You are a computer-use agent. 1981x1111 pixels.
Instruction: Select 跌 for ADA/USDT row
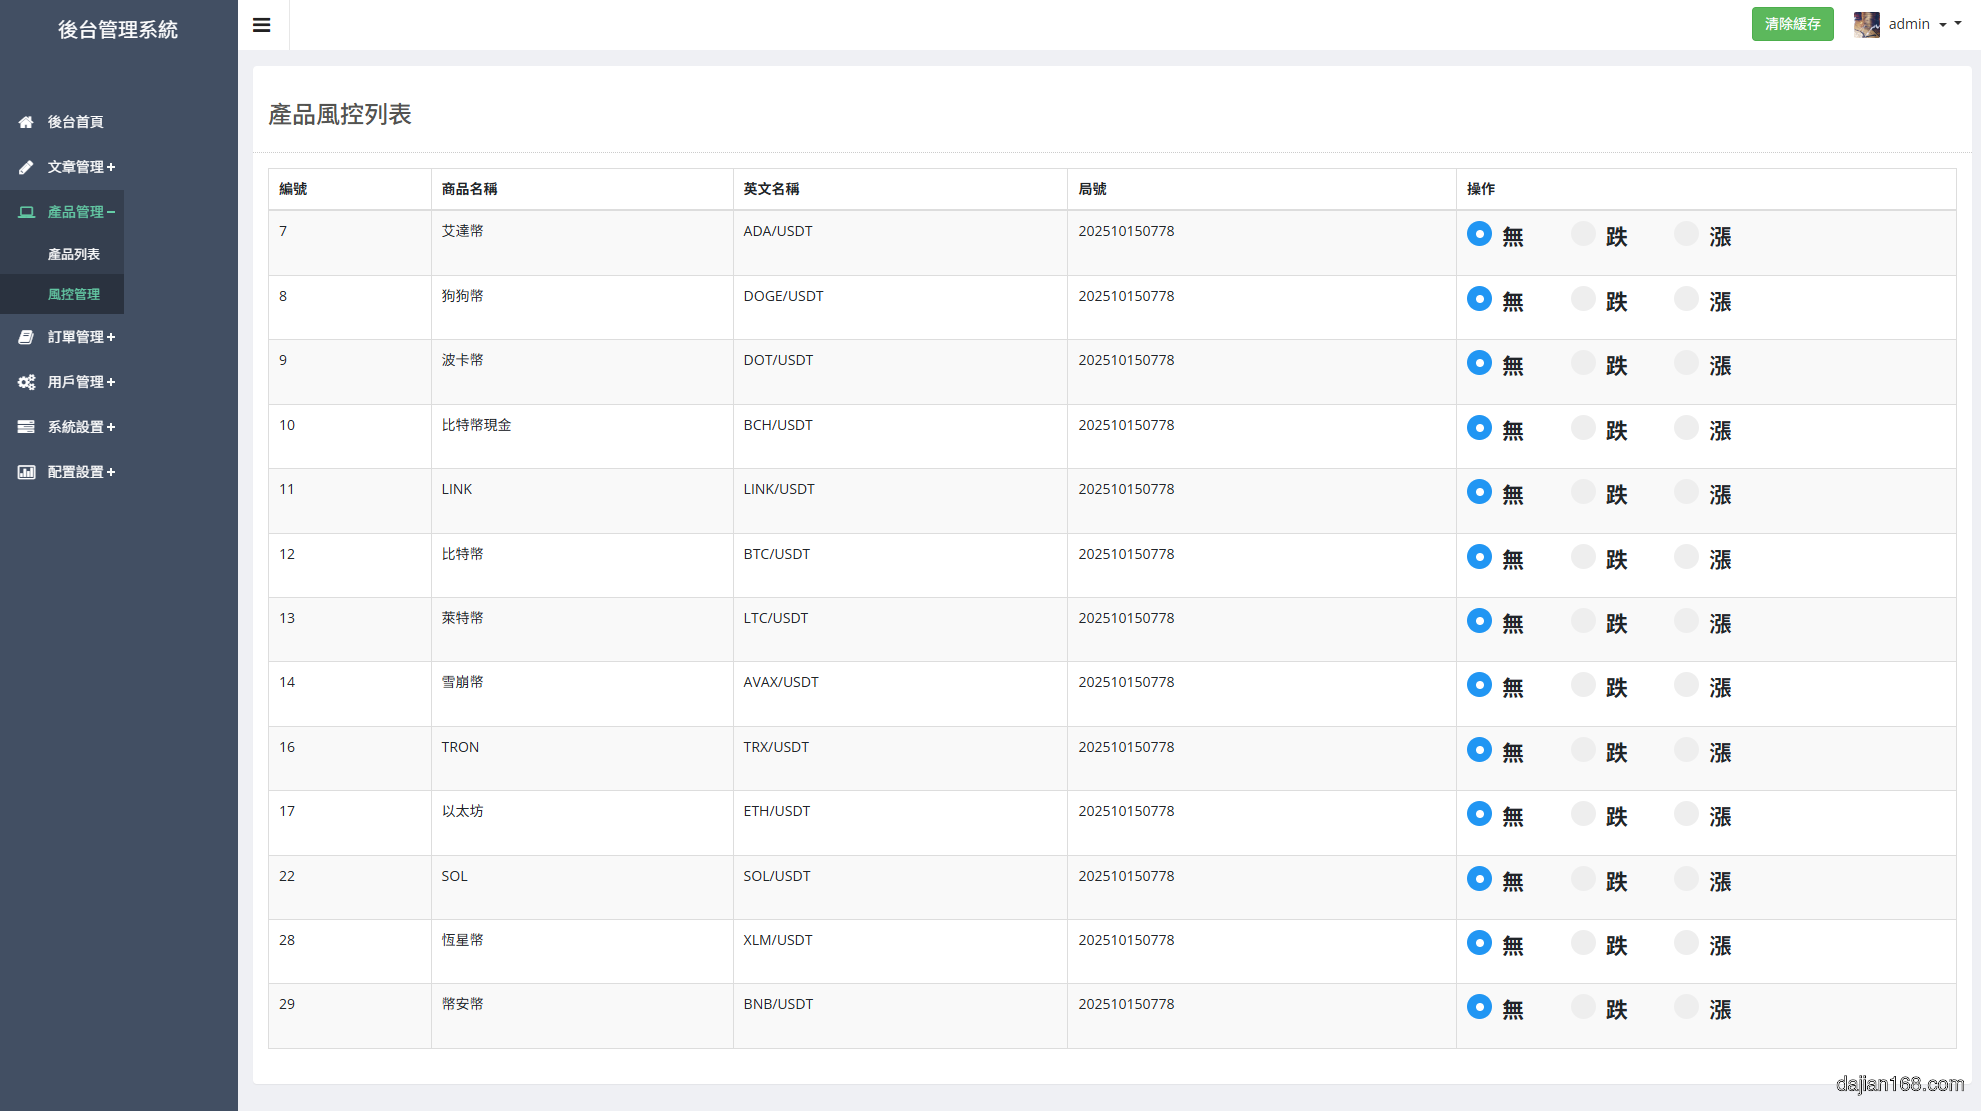tap(1583, 234)
